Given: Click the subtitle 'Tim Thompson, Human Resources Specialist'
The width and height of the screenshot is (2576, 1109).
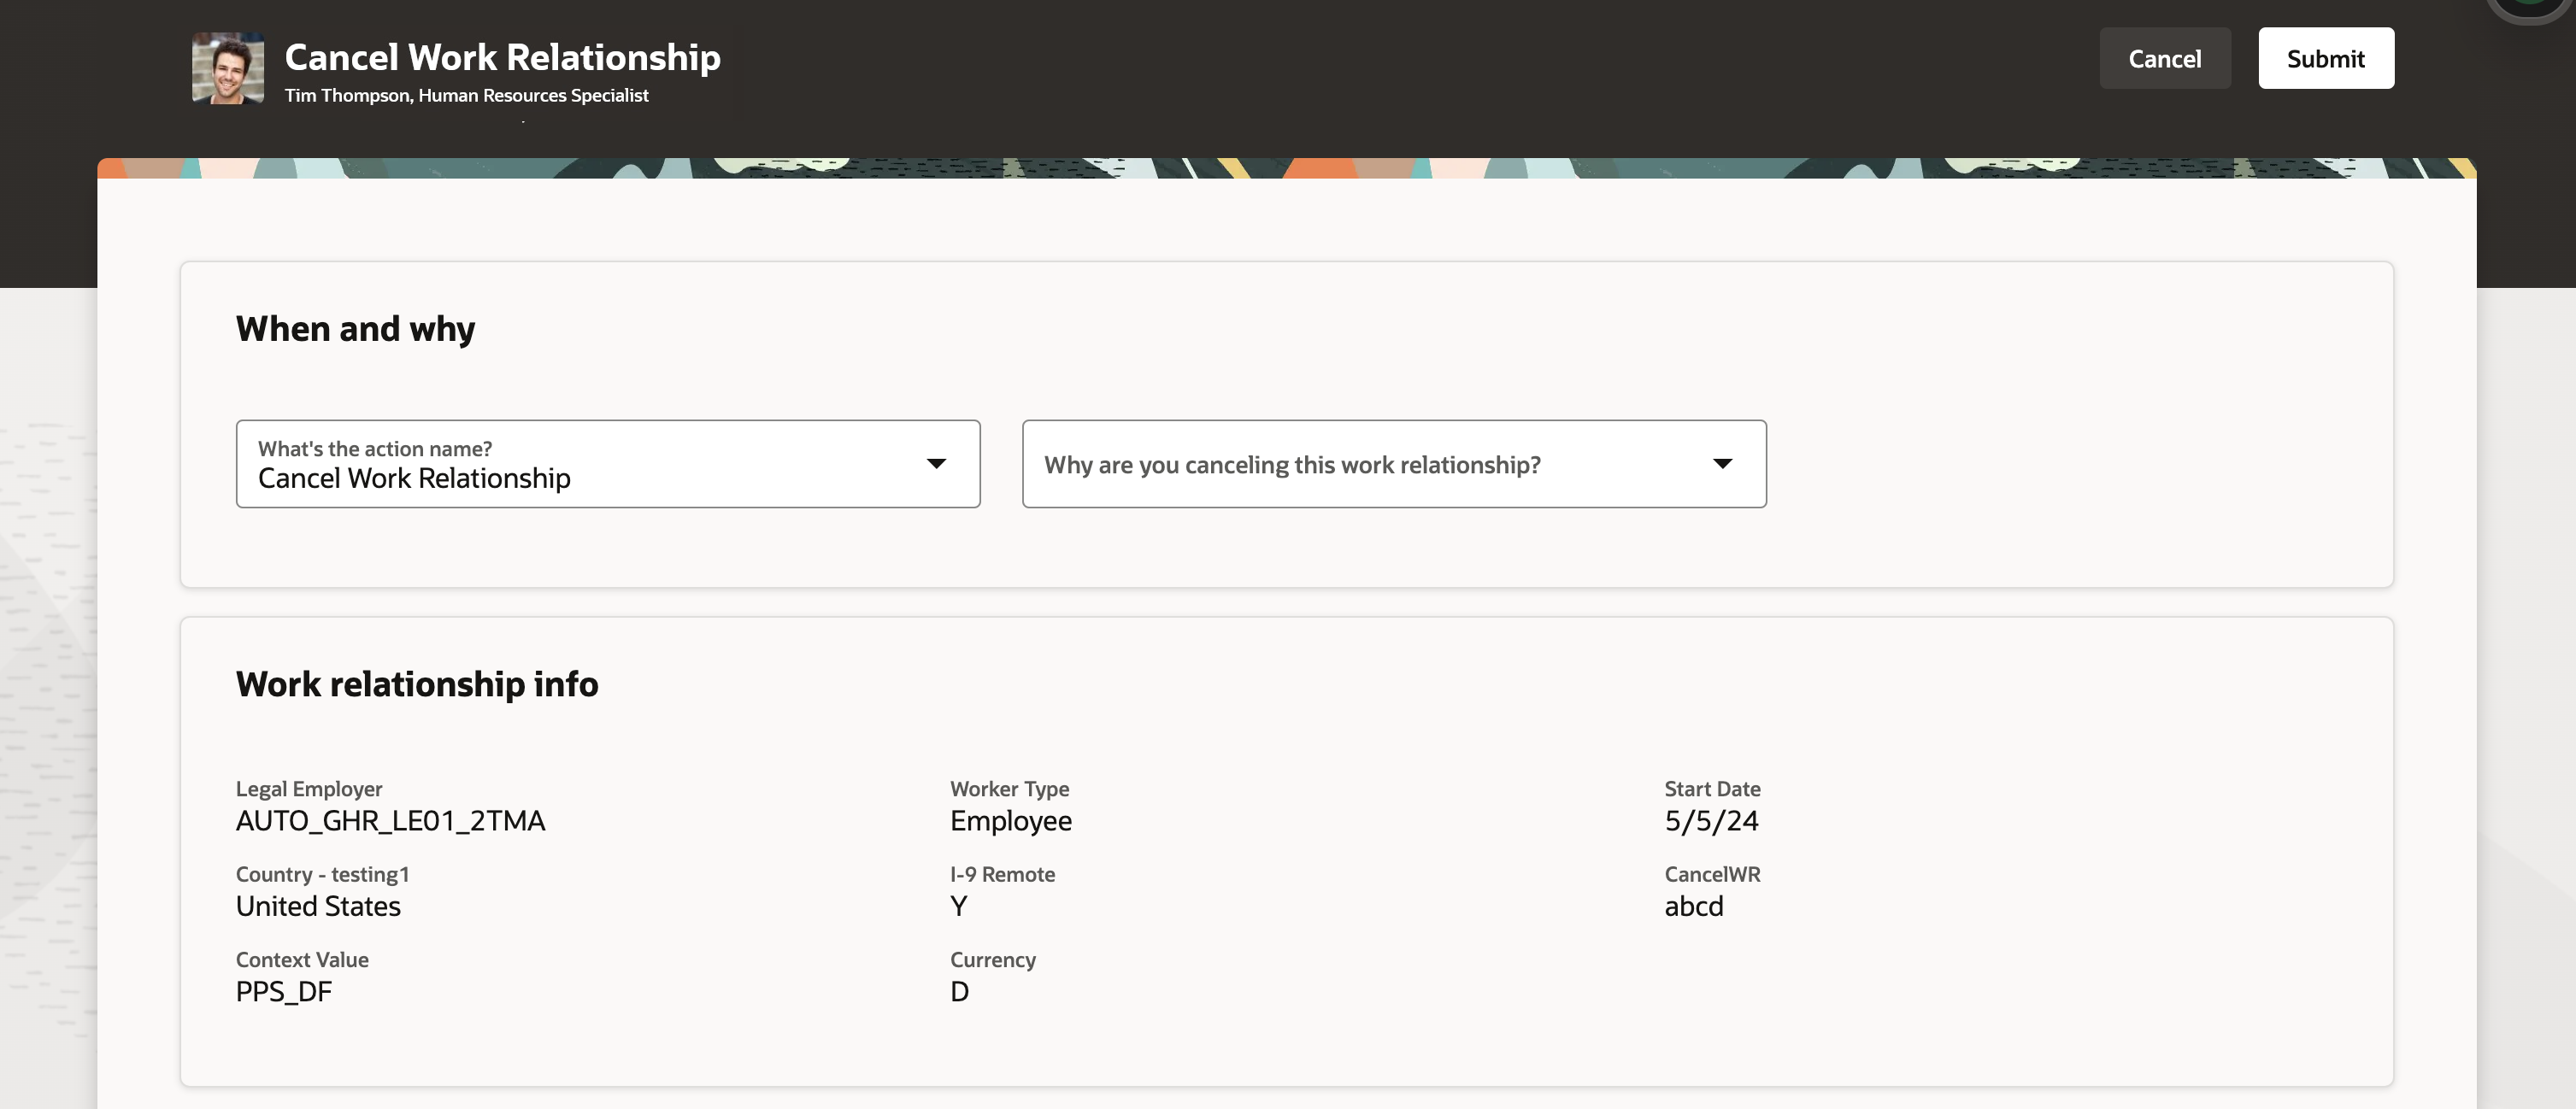Looking at the screenshot, I should (466, 96).
